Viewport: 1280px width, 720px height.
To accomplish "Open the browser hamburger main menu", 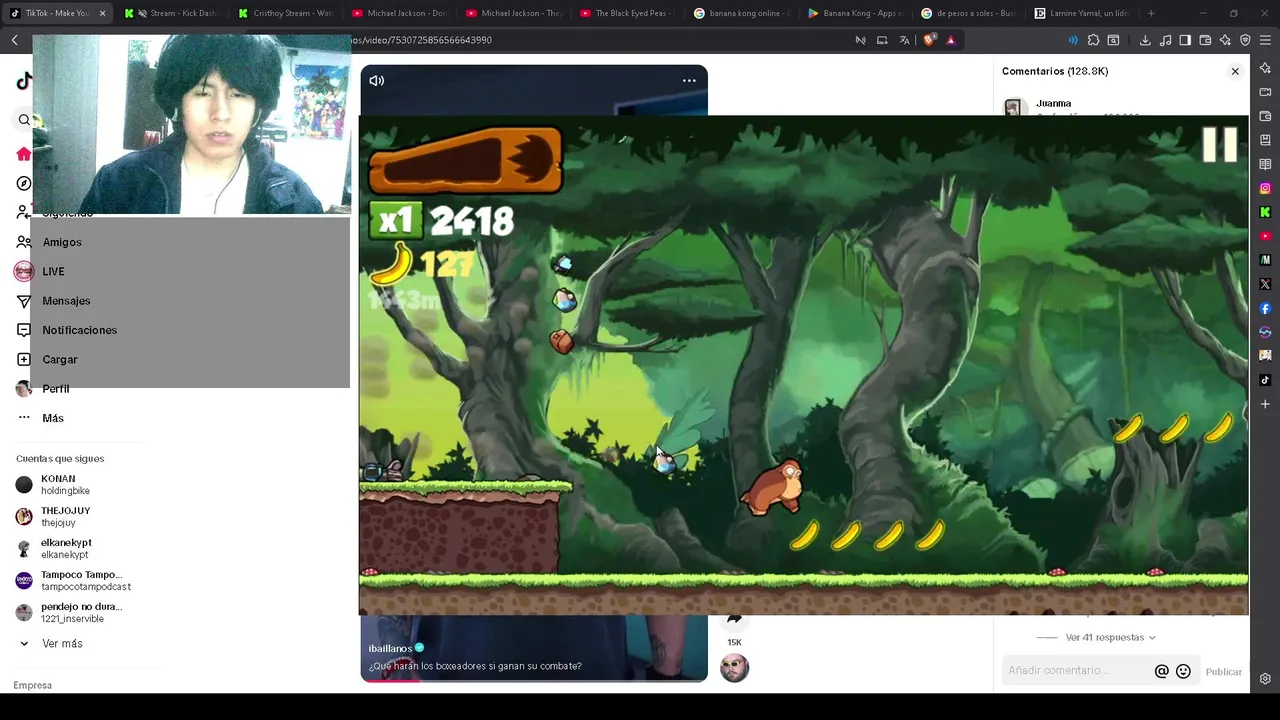I will coord(1265,40).
